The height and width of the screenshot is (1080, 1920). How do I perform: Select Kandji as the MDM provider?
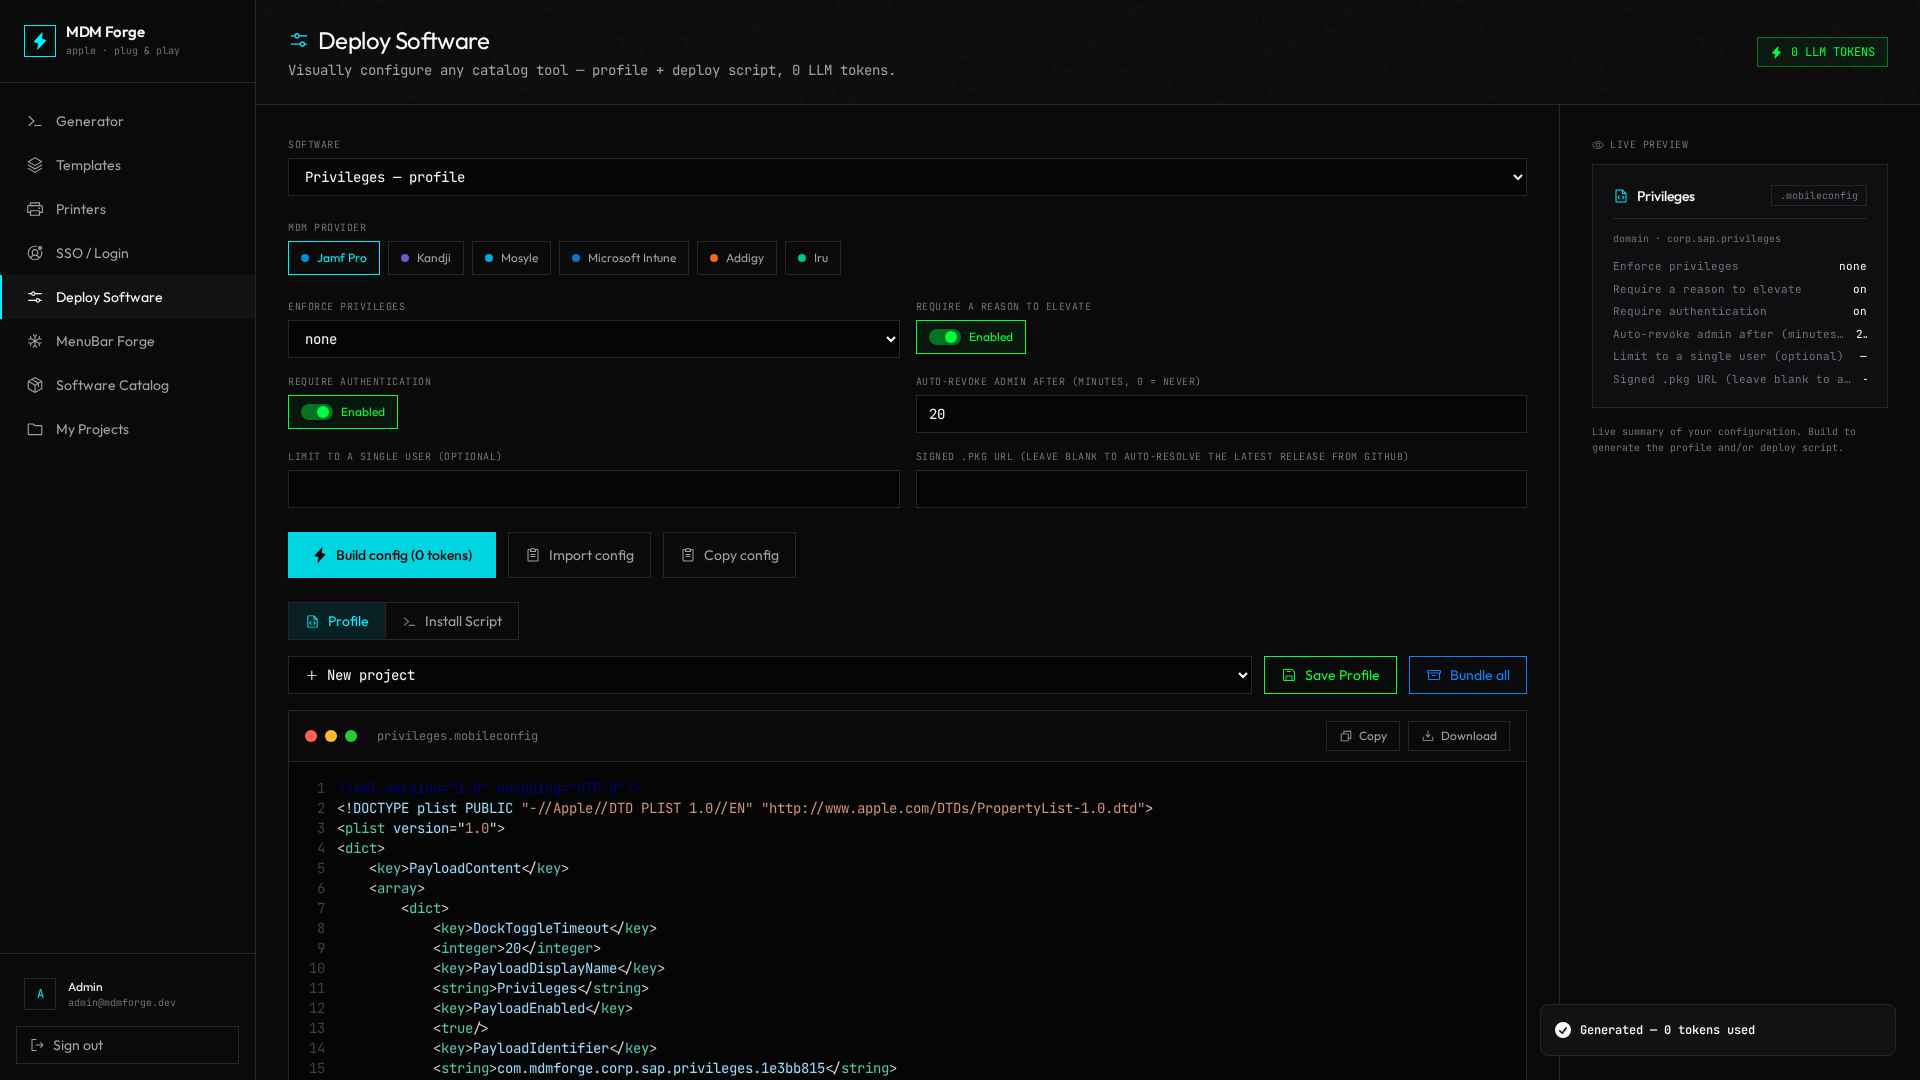pyautogui.click(x=426, y=258)
